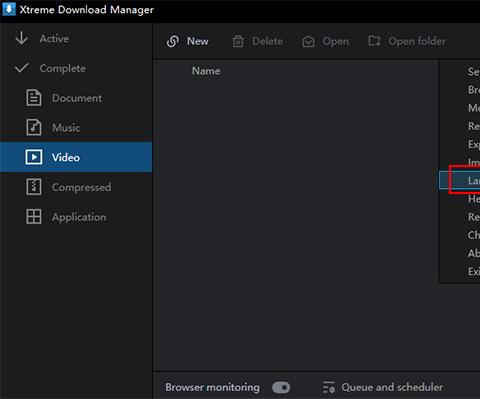Click the Open toolbar button label
This screenshot has height=399, width=480.
336,42
